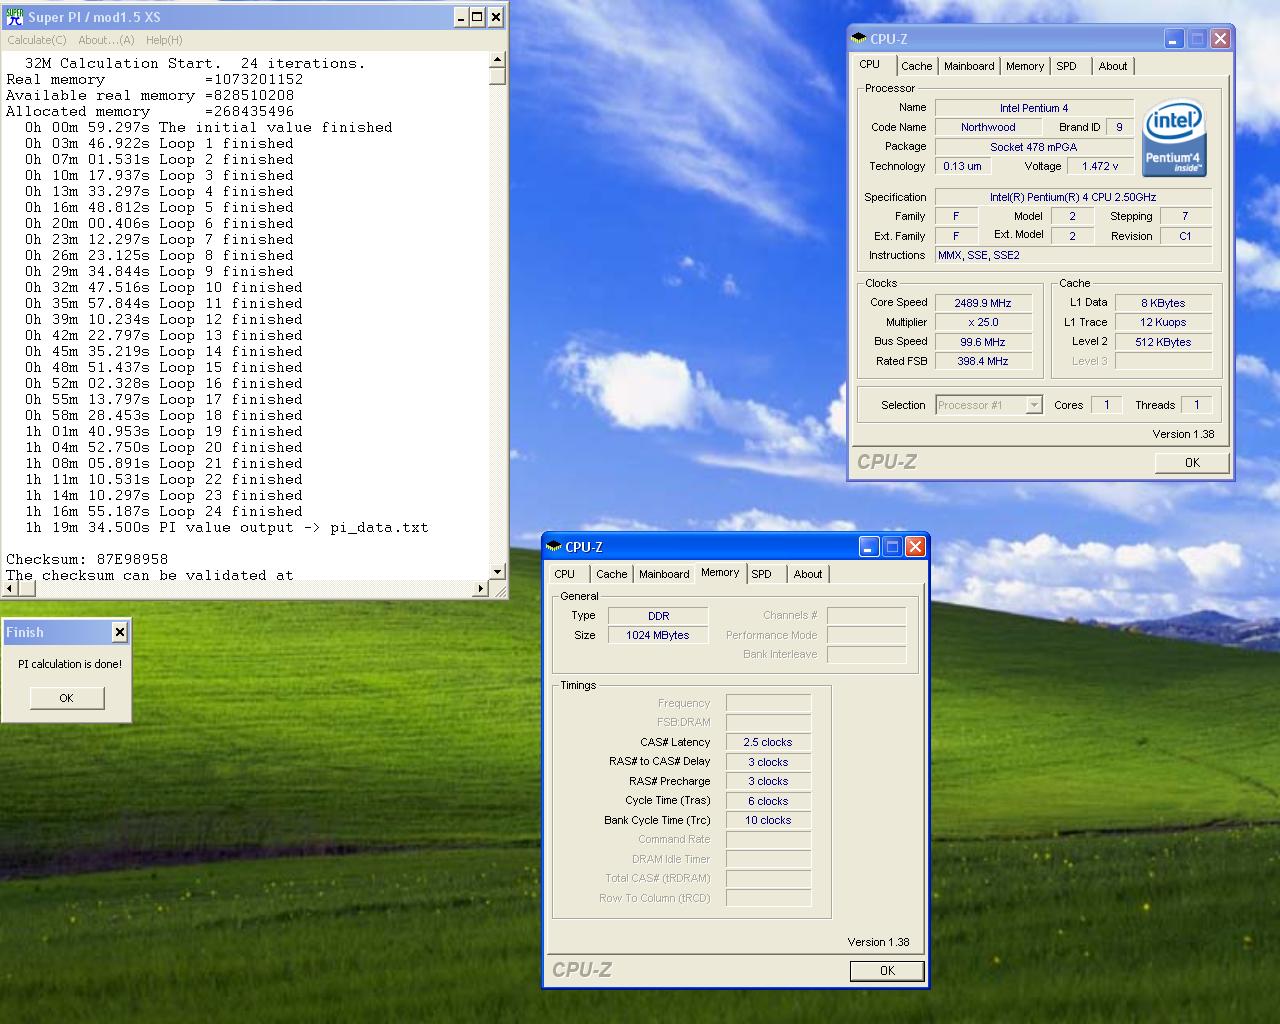This screenshot has height=1024, width=1280.
Task: Switch to SPD tab in upper CPU-Z window
Action: point(1067,66)
